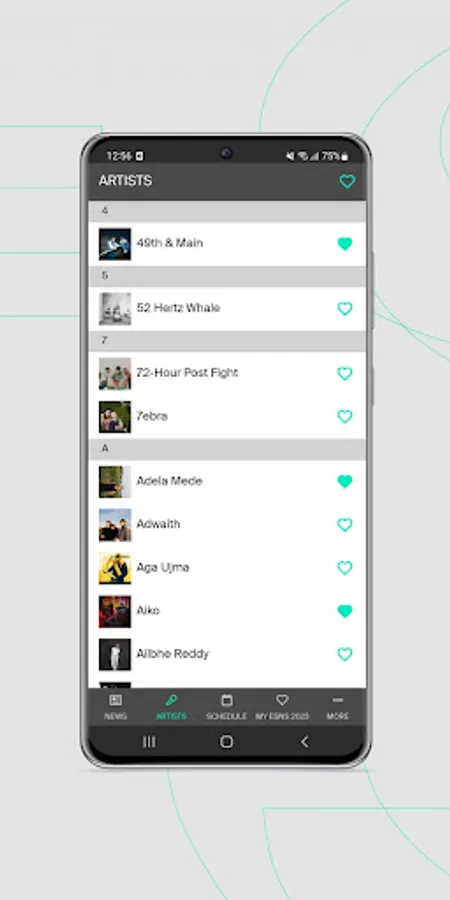Select the 72-Hour Post Fight thumbnail
The width and height of the screenshot is (450, 900).
pyautogui.click(x=115, y=374)
